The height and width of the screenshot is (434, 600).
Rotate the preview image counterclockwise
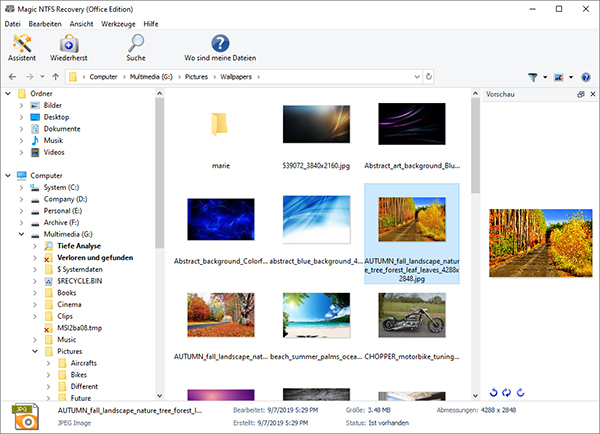[493, 392]
